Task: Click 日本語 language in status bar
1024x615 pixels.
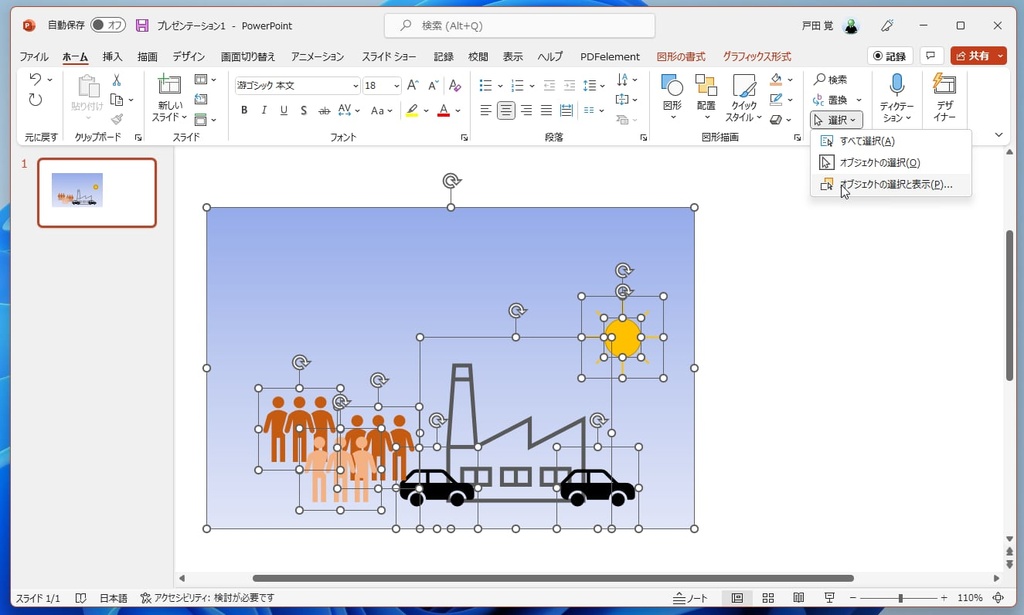Action: (x=114, y=597)
